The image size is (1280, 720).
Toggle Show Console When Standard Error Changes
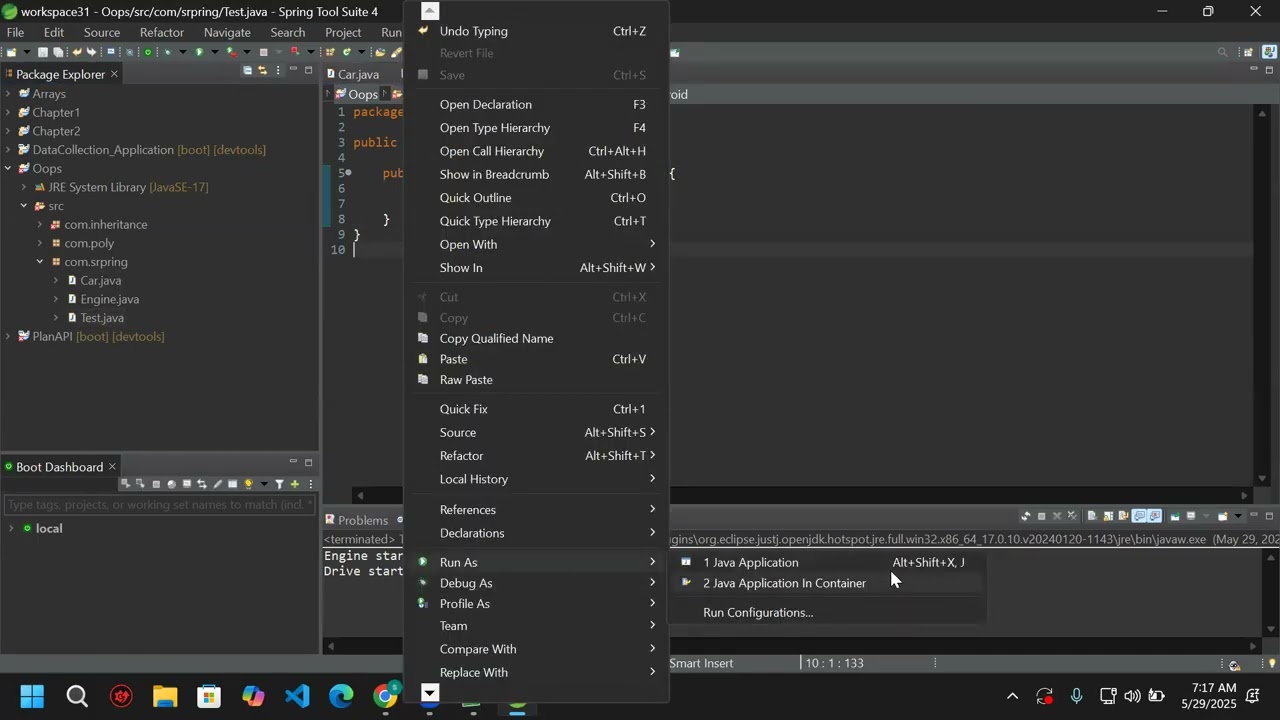[x=1155, y=516]
